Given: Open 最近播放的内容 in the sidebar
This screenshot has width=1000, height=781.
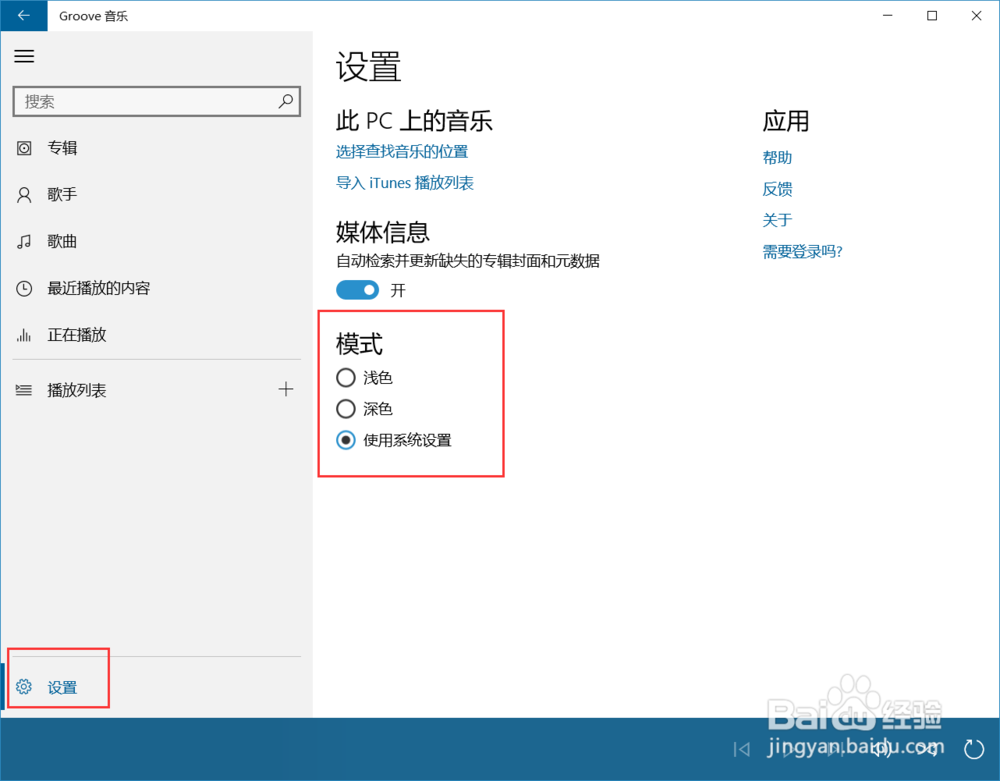Looking at the screenshot, I should [156, 288].
